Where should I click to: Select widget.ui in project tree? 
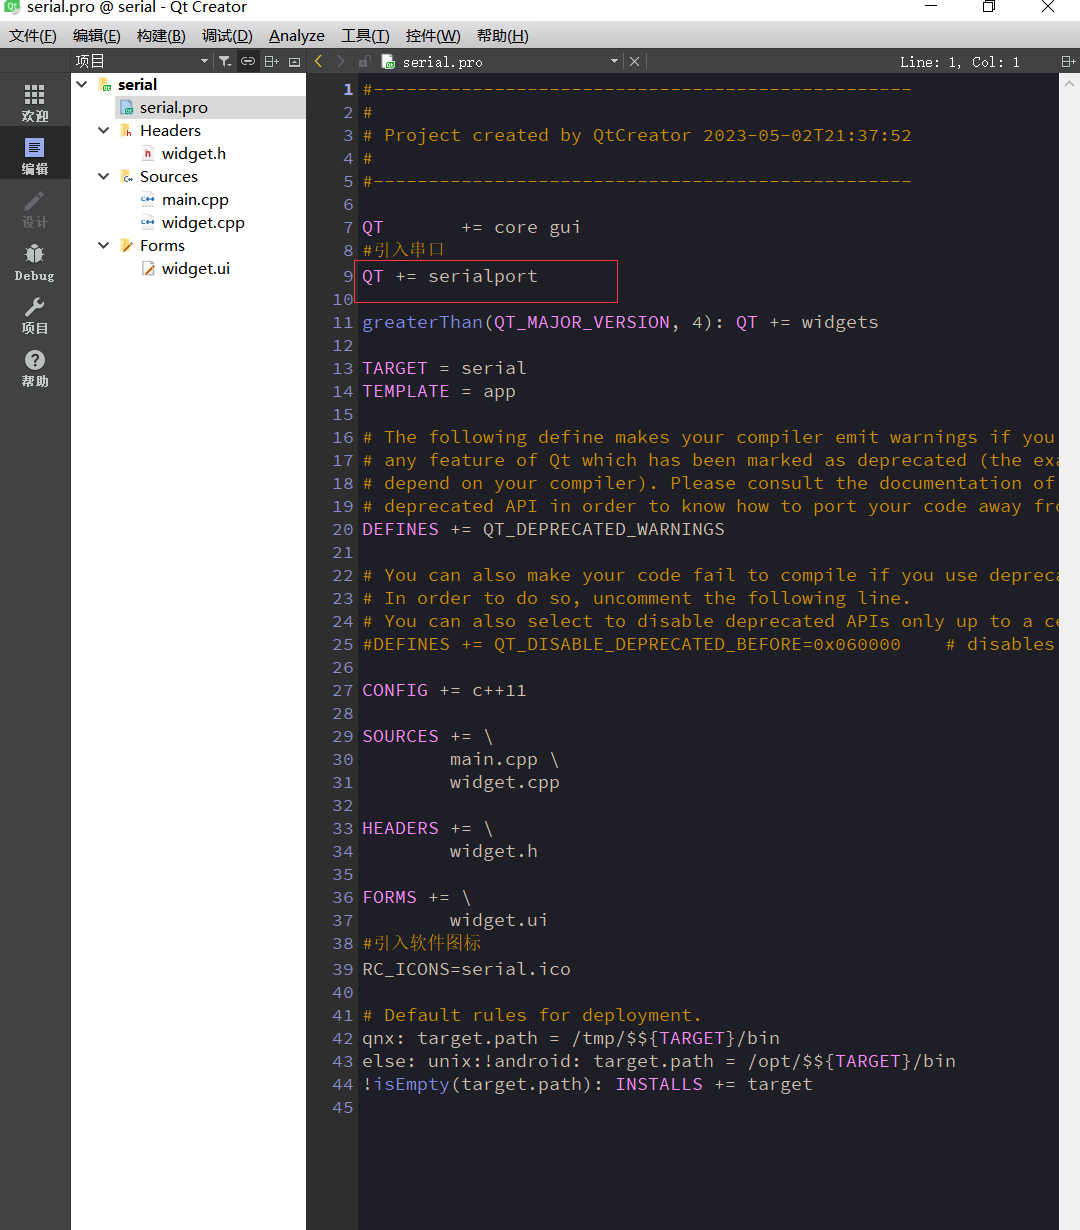click(196, 269)
